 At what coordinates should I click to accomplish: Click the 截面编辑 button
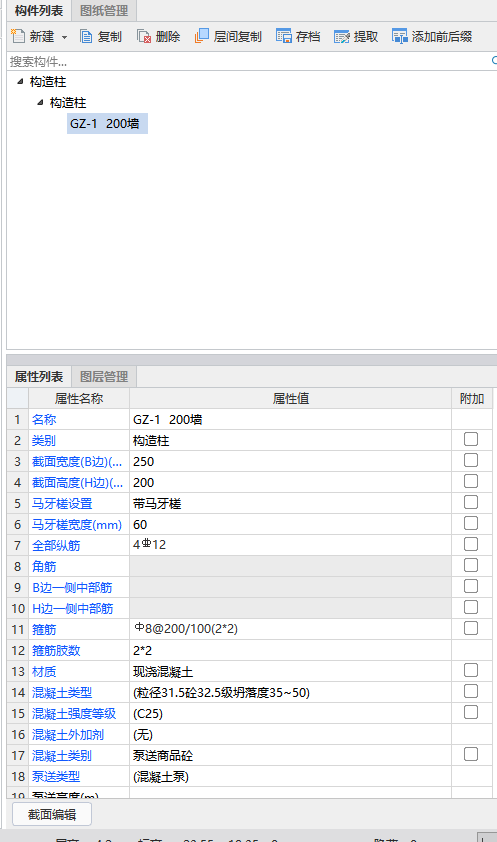click(x=52, y=814)
